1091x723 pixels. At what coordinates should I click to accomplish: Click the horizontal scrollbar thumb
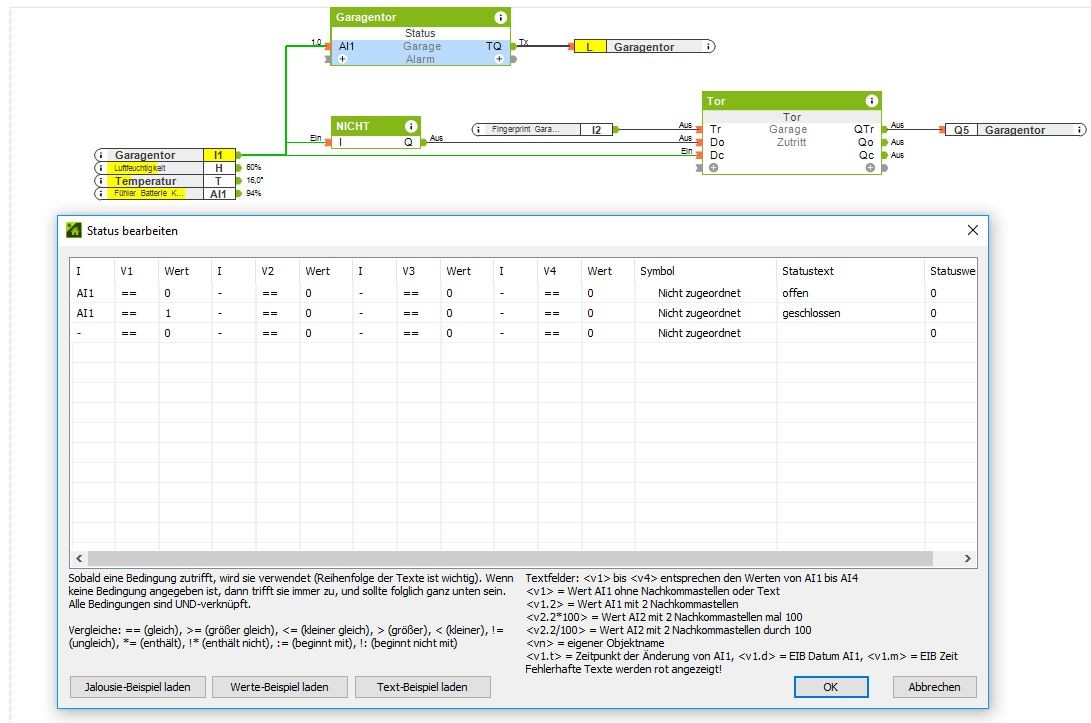click(510, 559)
